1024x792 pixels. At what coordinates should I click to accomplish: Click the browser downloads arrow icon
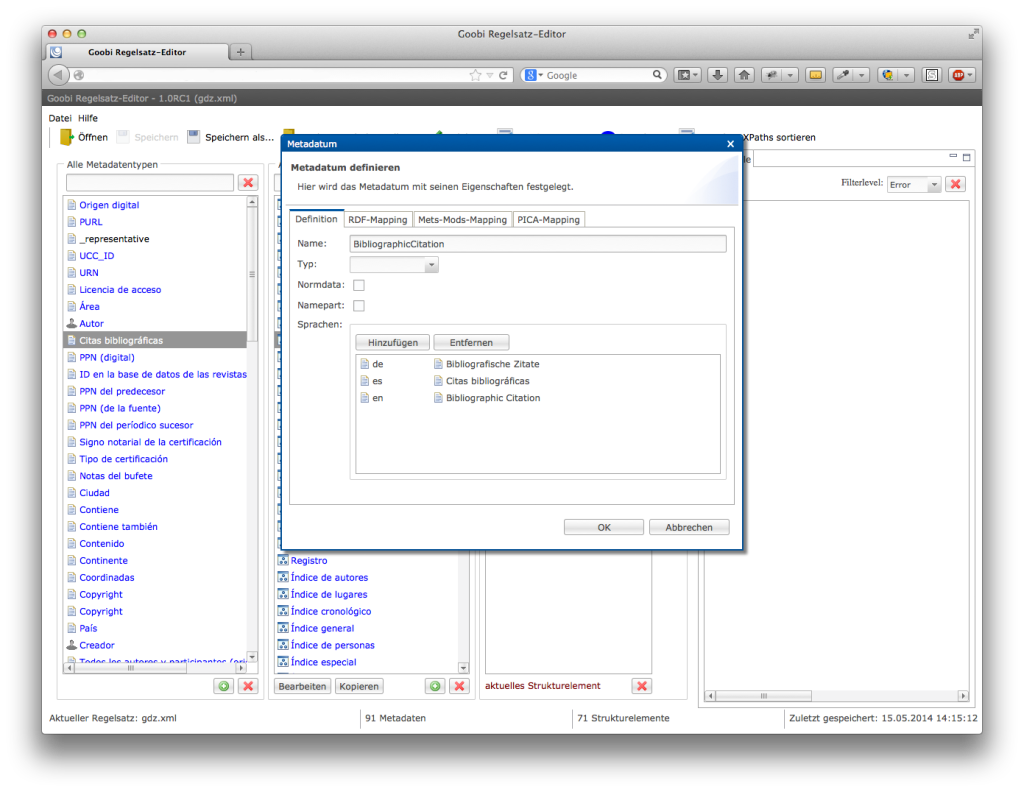coord(717,75)
